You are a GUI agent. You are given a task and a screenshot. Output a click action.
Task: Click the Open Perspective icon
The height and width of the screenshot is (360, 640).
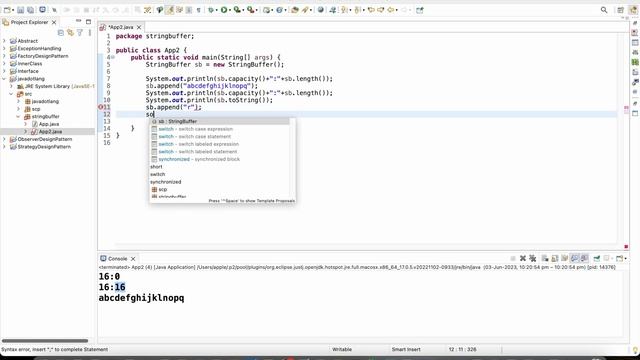[620, 10]
